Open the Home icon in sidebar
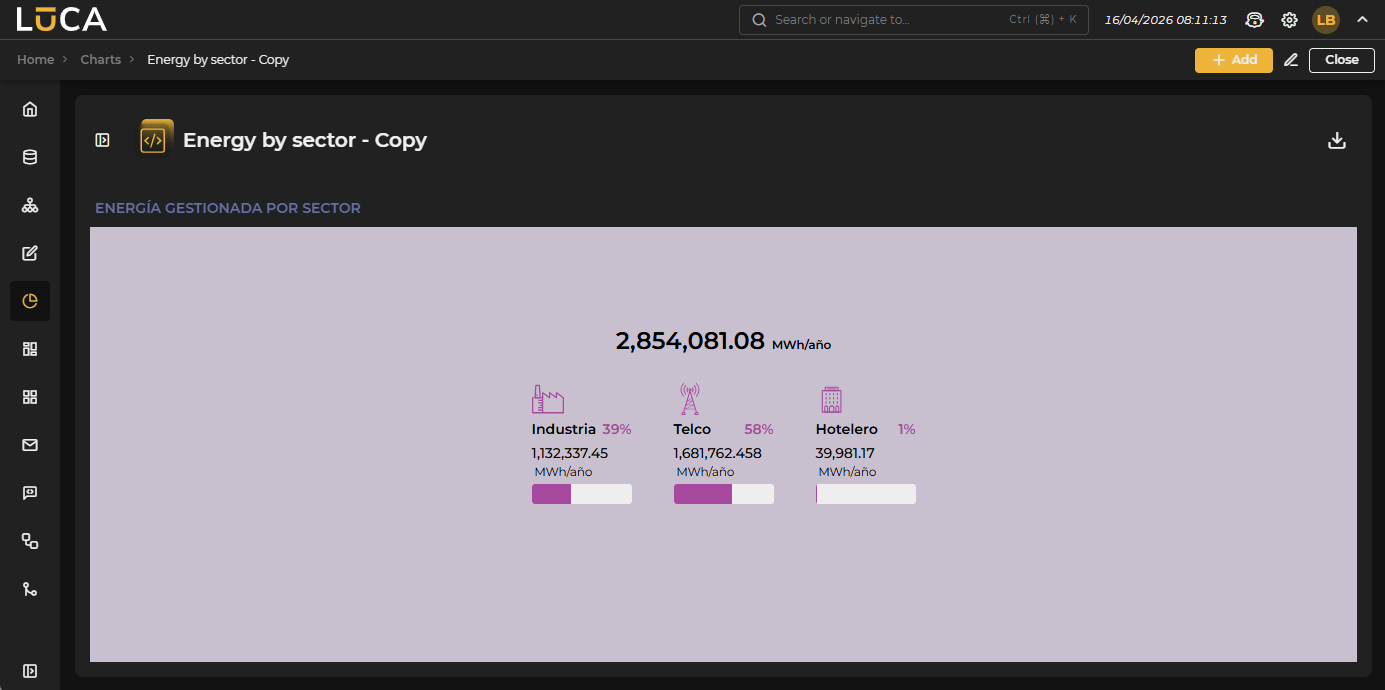Viewport: 1385px width, 690px height. click(30, 109)
